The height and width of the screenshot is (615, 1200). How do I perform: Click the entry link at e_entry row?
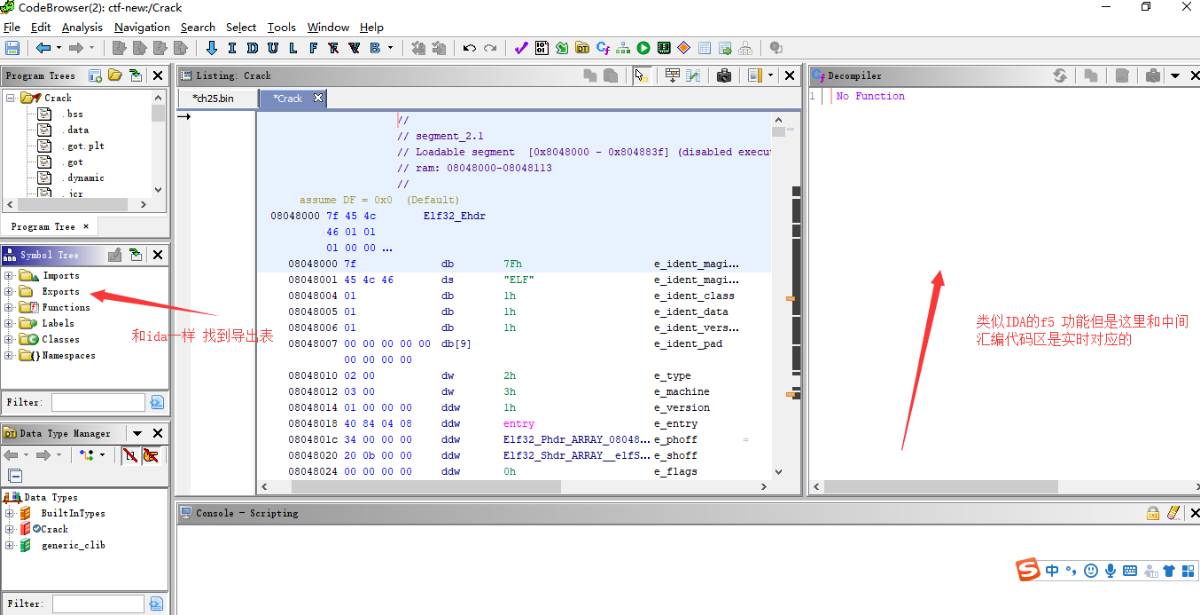tap(518, 424)
